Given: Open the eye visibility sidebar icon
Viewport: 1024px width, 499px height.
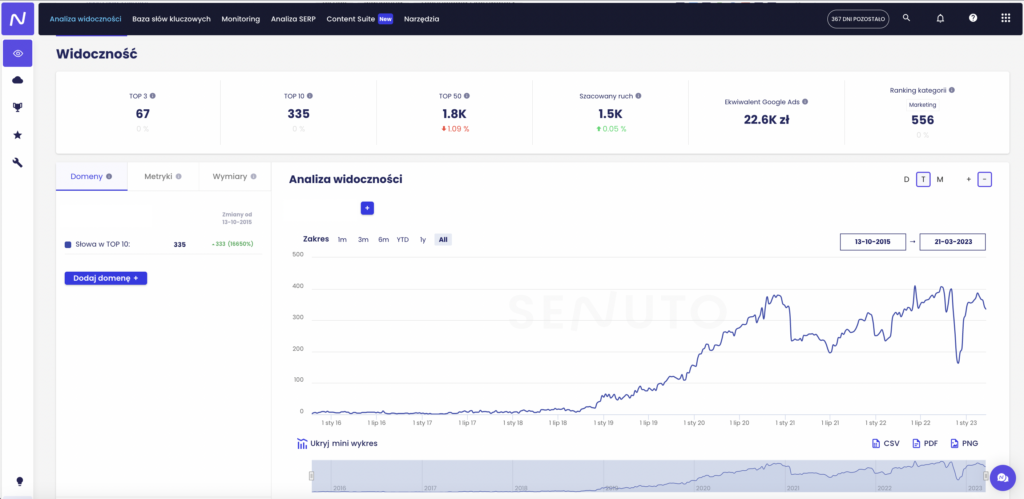Looking at the screenshot, I should click(18, 53).
